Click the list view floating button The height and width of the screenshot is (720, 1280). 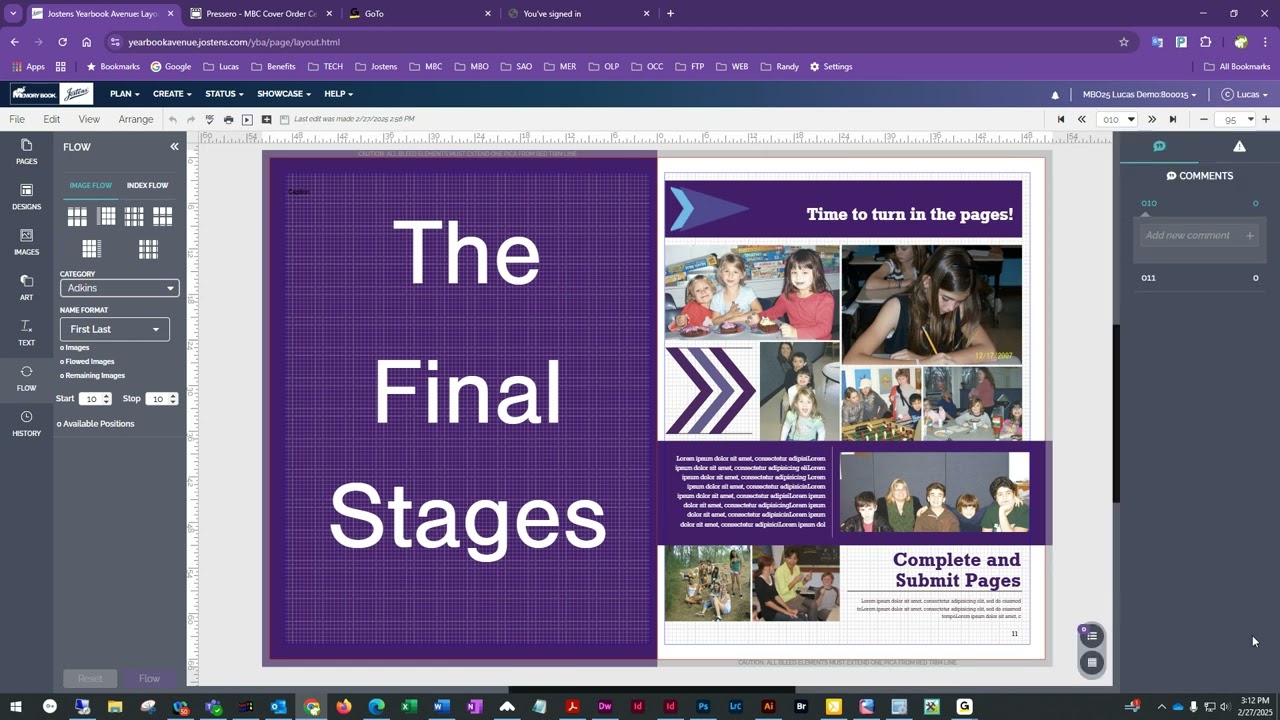tap(1092, 636)
